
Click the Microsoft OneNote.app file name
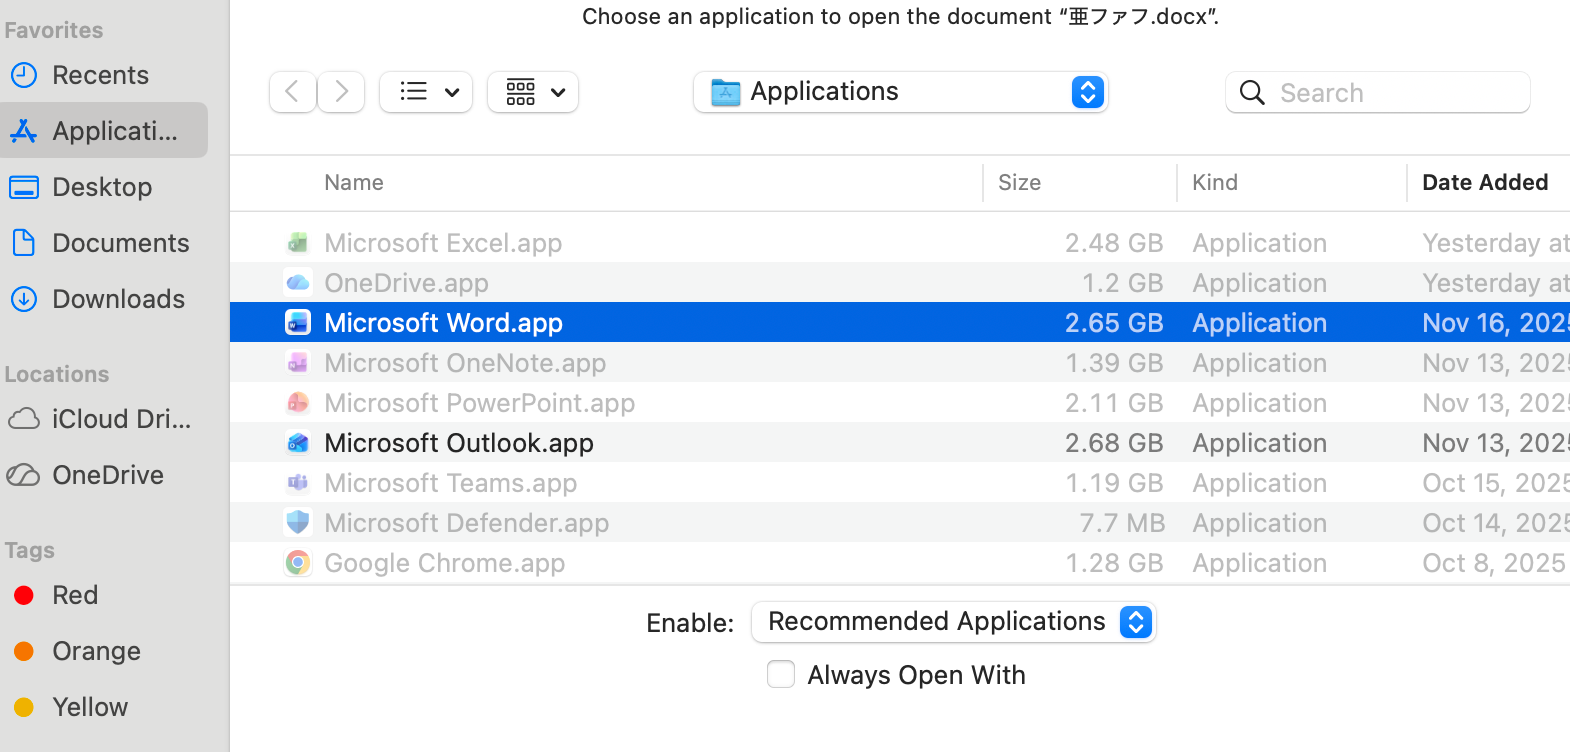[465, 363]
